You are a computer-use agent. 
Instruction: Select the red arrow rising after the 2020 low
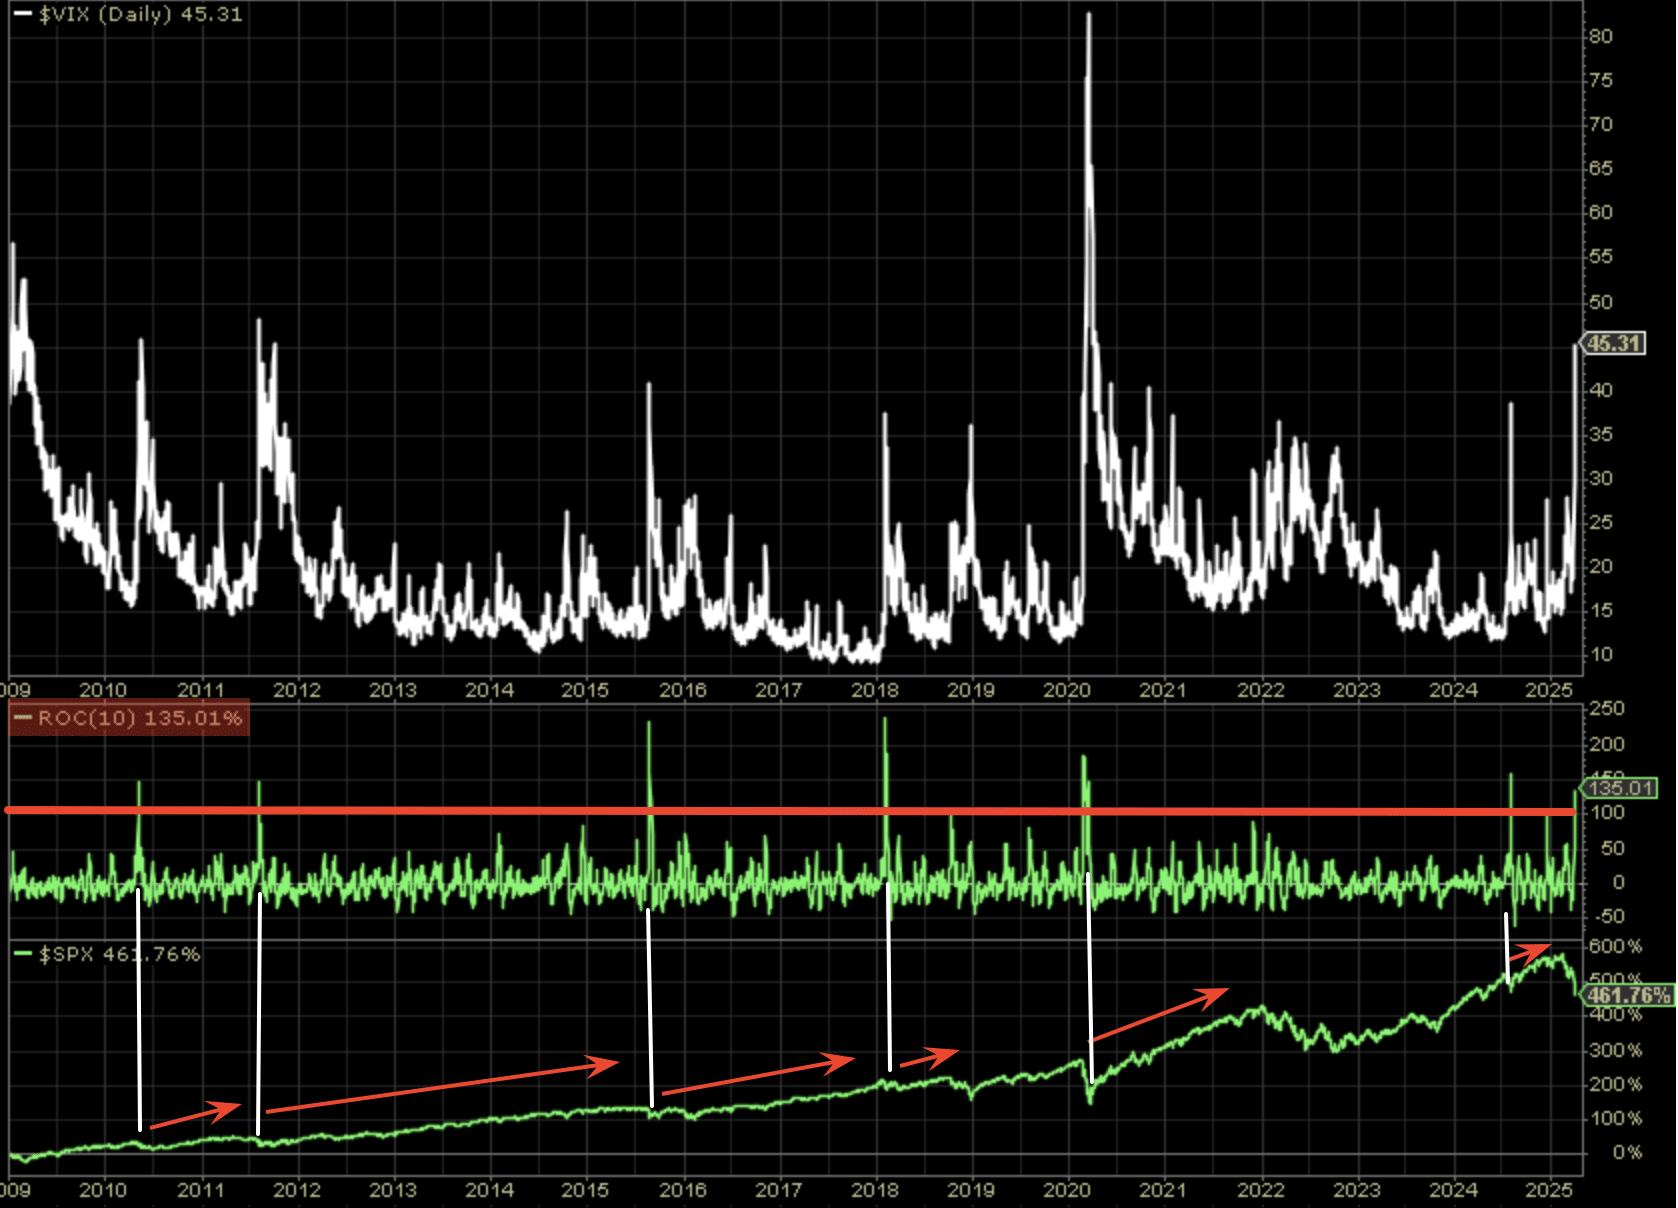tap(1158, 1015)
